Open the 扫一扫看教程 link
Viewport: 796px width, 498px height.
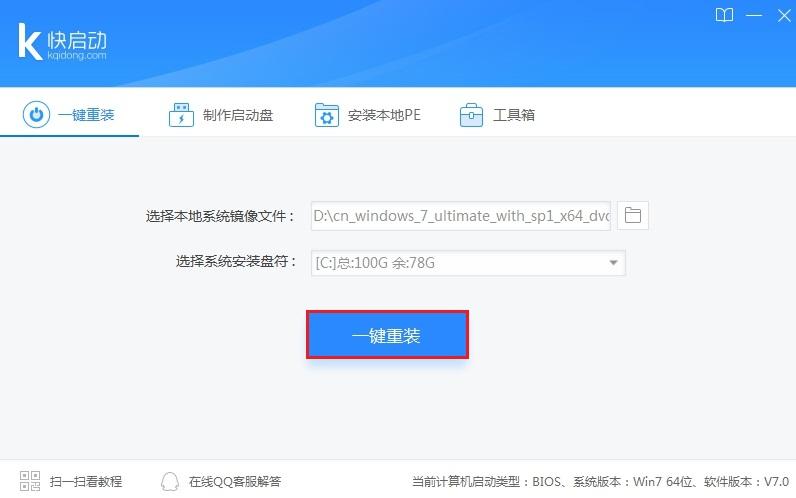86,481
